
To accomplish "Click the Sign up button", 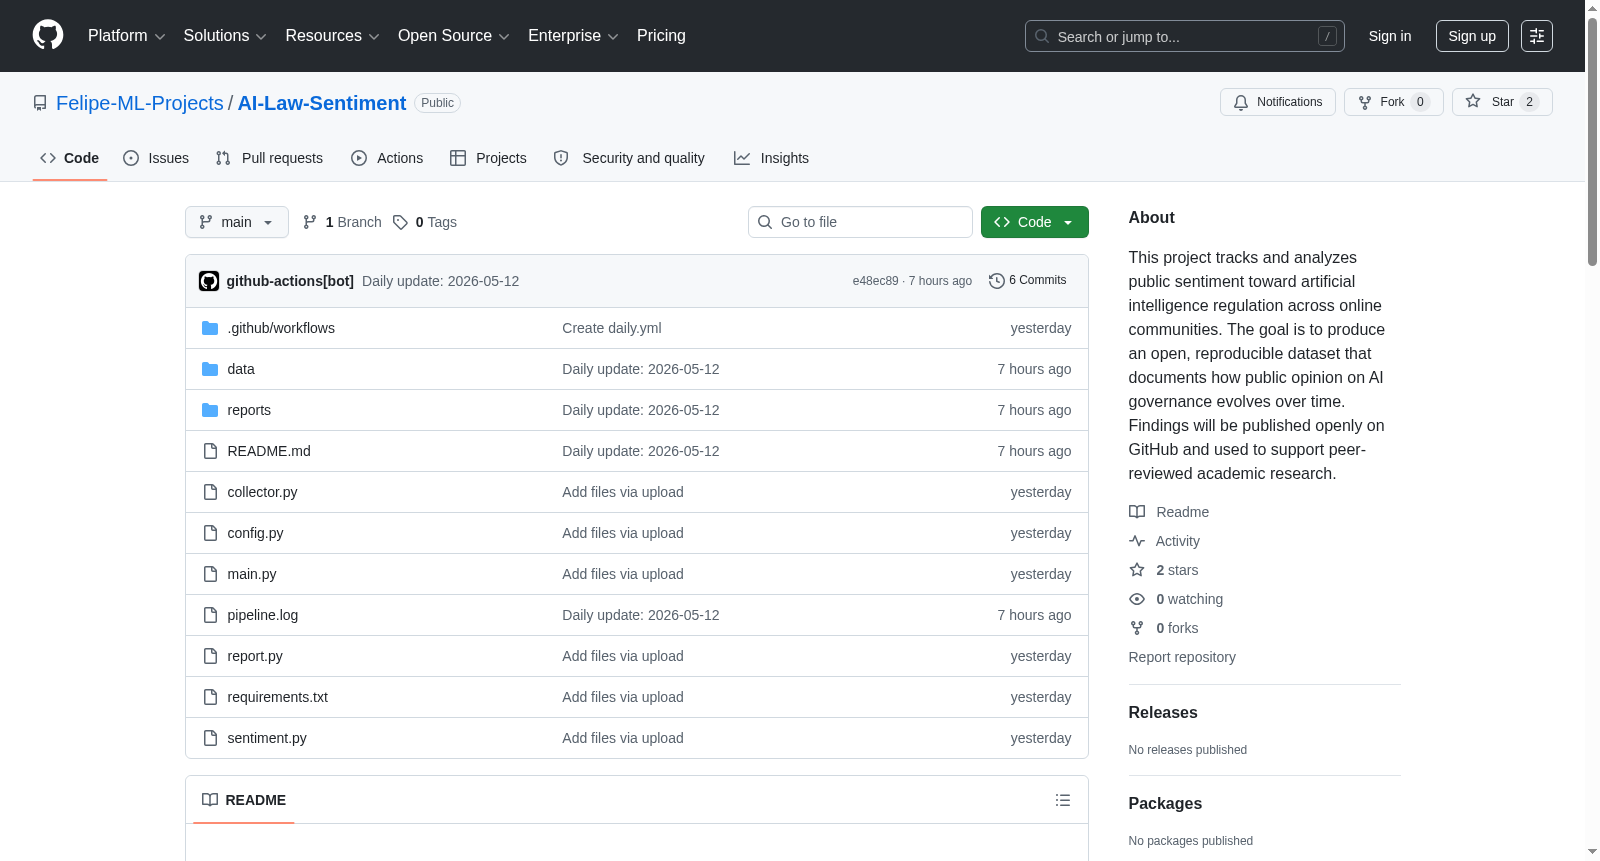I will pos(1472,36).
